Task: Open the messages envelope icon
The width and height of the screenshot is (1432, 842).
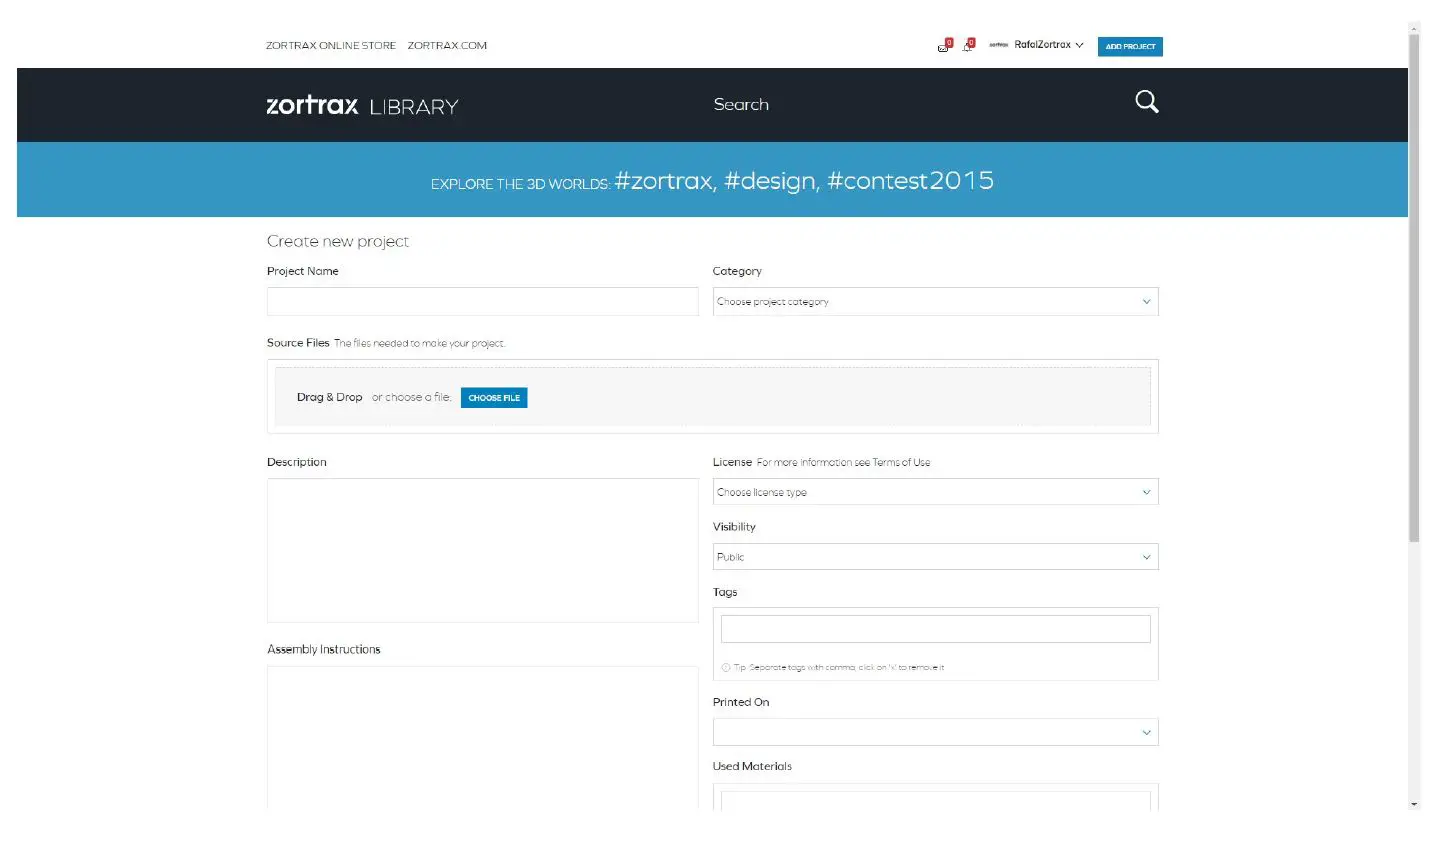Action: click(943, 46)
